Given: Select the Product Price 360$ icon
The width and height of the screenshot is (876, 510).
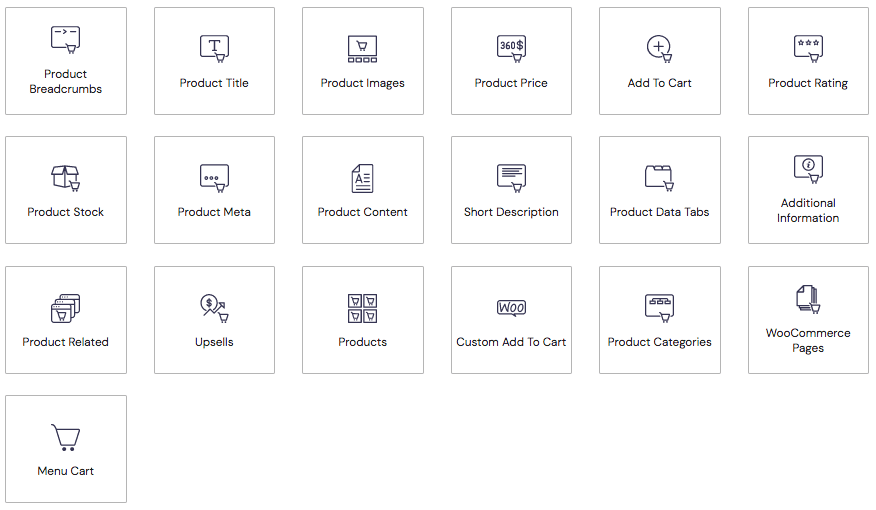Looking at the screenshot, I should [x=511, y=48].
